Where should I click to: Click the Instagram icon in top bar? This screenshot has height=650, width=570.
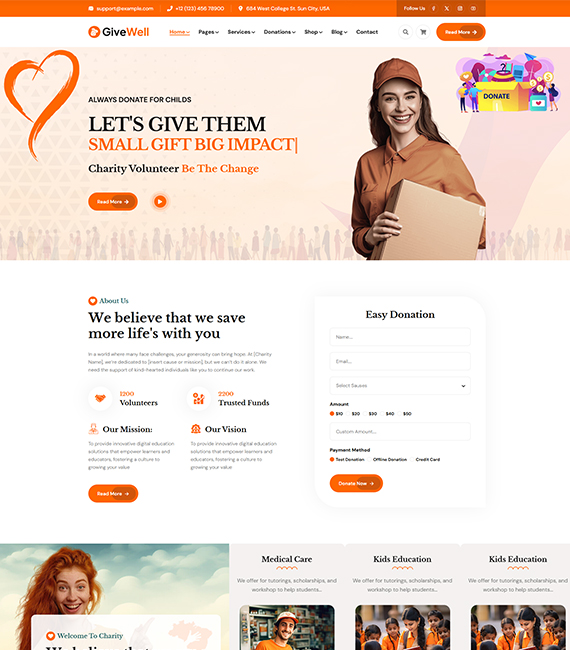pyautogui.click(x=460, y=8)
